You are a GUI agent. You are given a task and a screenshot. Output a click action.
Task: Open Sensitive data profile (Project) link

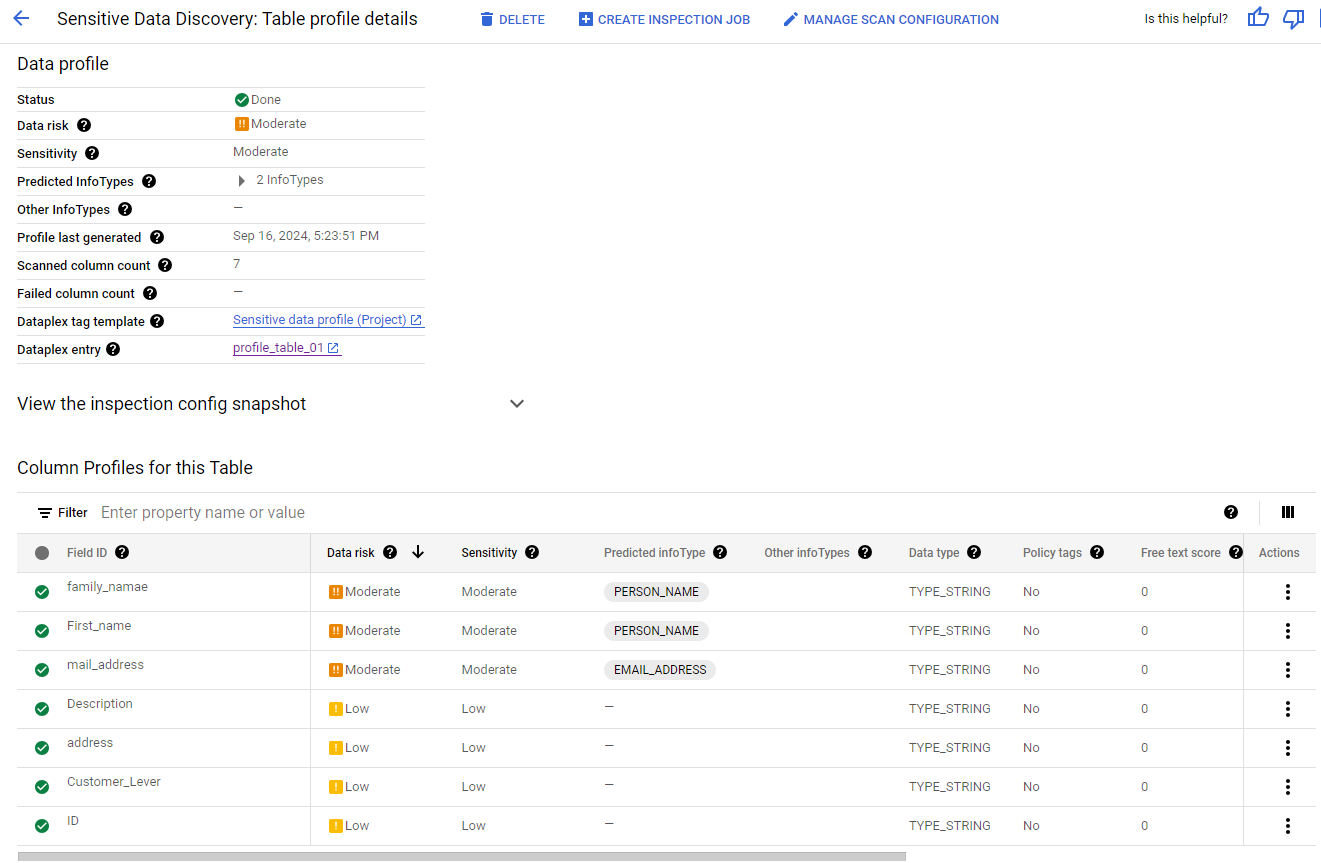328,320
